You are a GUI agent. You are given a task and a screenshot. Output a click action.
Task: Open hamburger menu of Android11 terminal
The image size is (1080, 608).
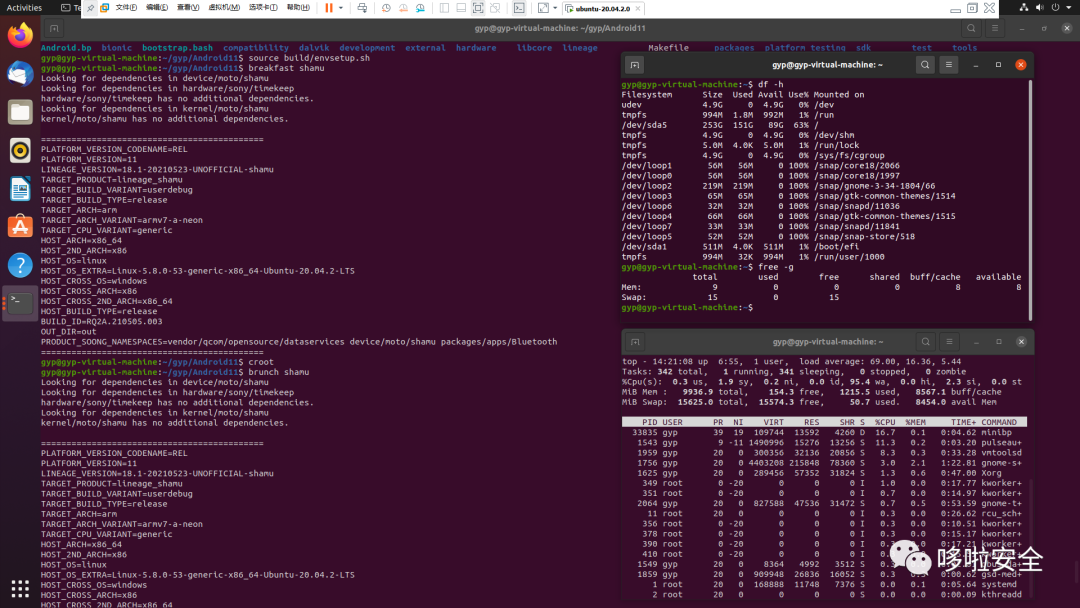pyautogui.click(x=995, y=28)
